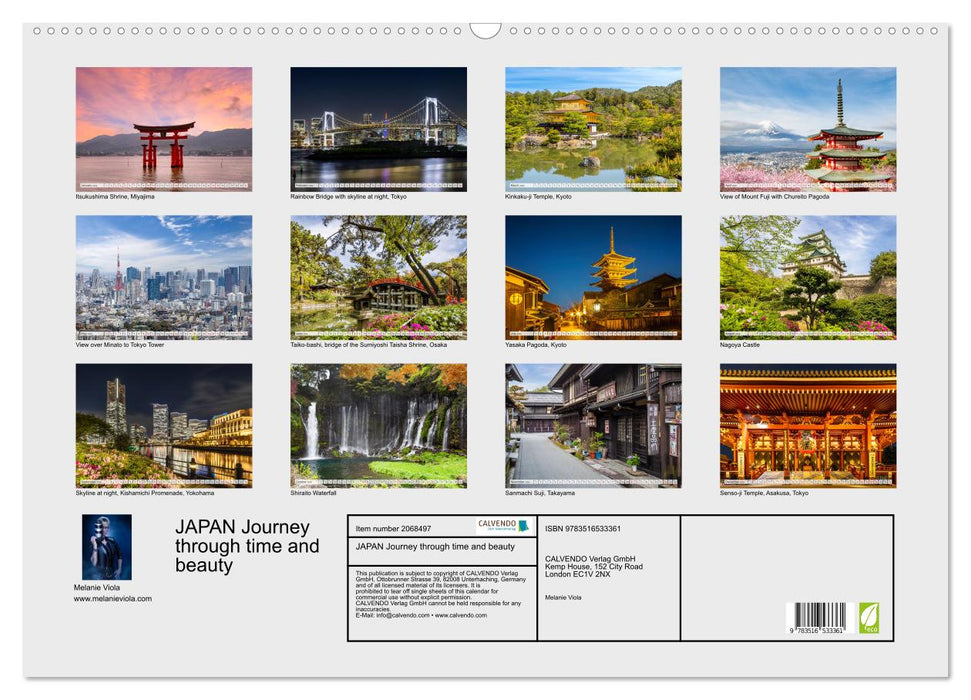This screenshot has width=971, height=700.
Task: Select the Sanmachi Suji, Takayama image
Action: [595, 428]
